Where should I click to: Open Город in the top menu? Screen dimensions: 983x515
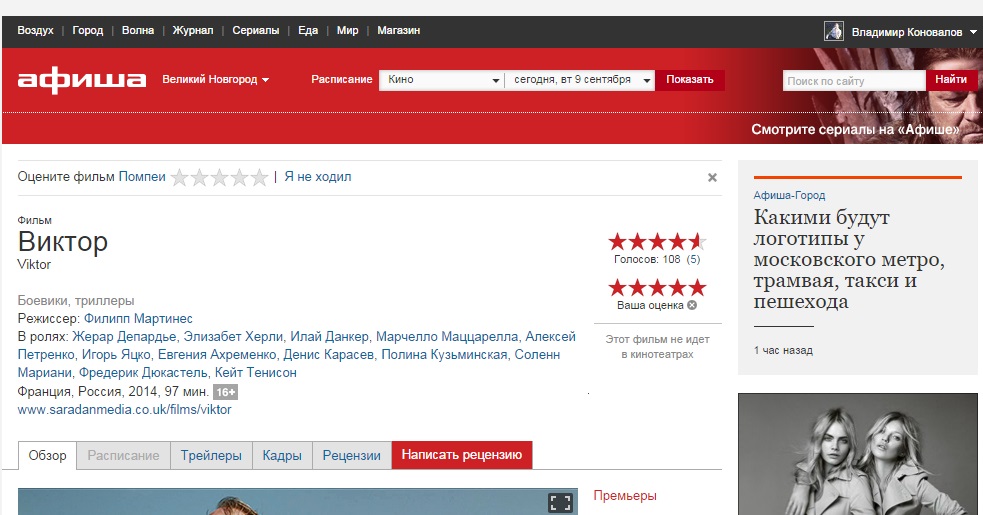coord(88,30)
